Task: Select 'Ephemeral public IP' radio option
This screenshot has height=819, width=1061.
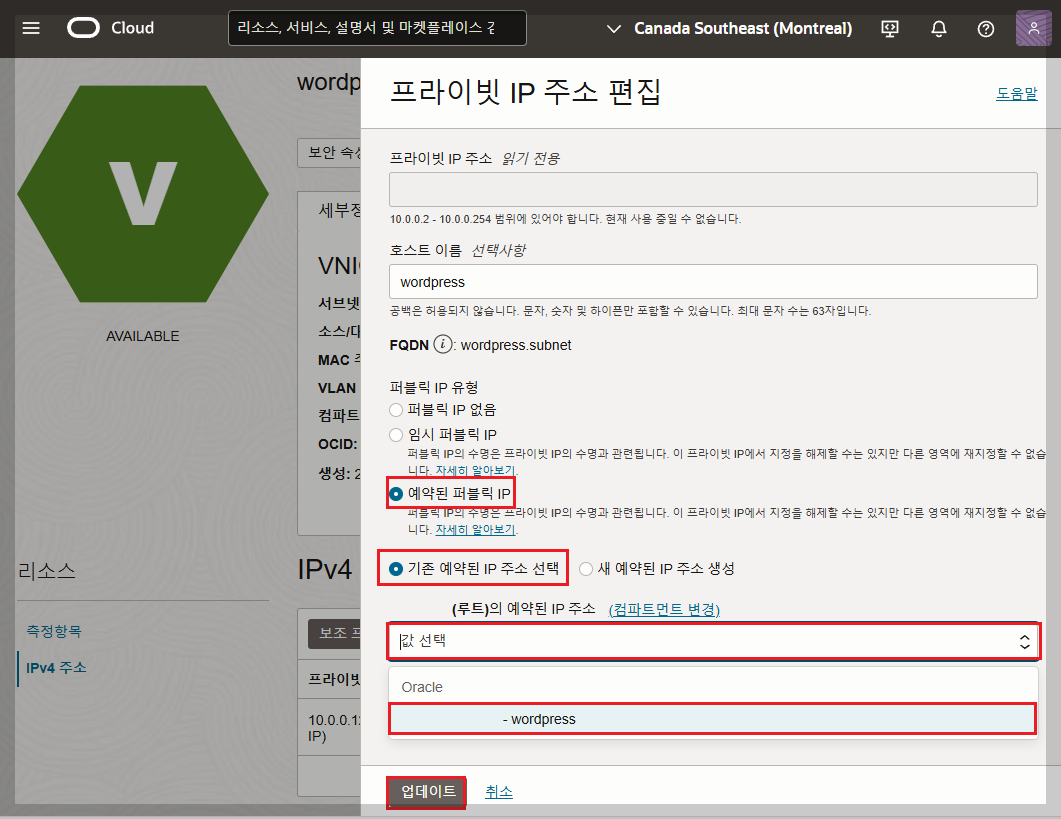Action: click(x=396, y=435)
